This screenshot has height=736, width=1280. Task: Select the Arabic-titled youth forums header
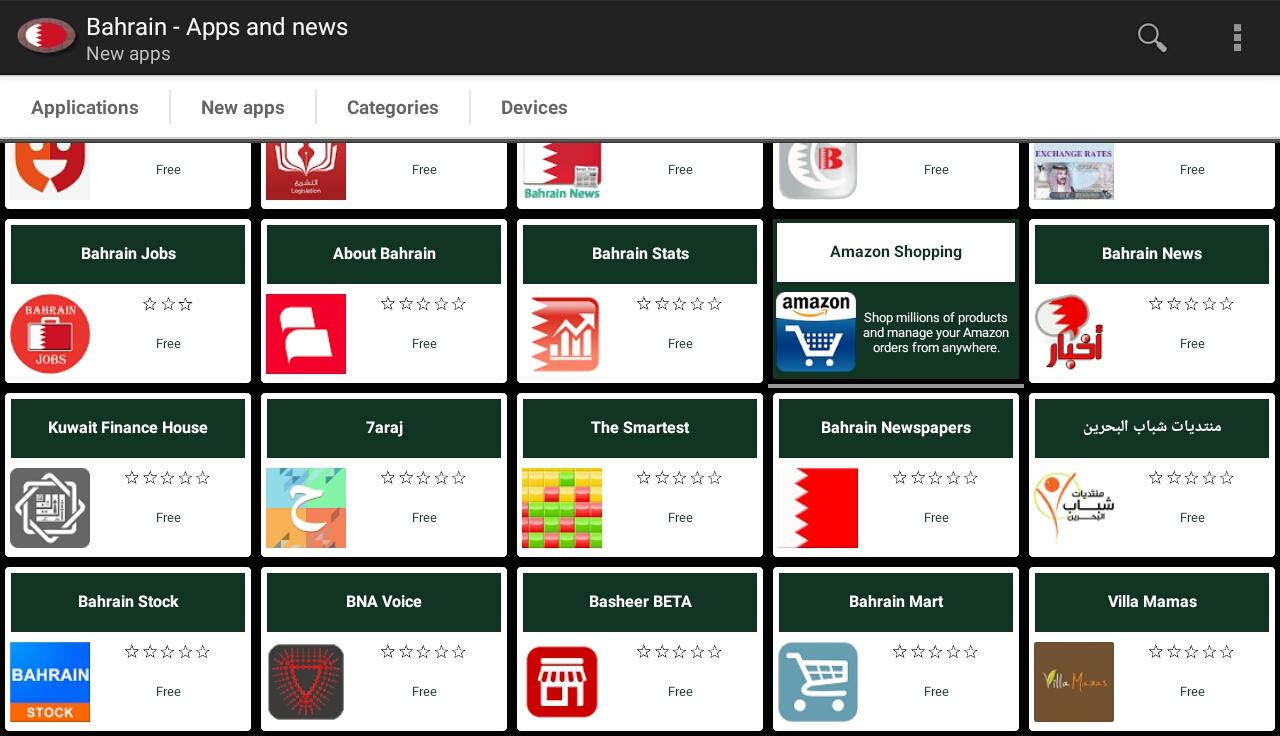[1152, 428]
